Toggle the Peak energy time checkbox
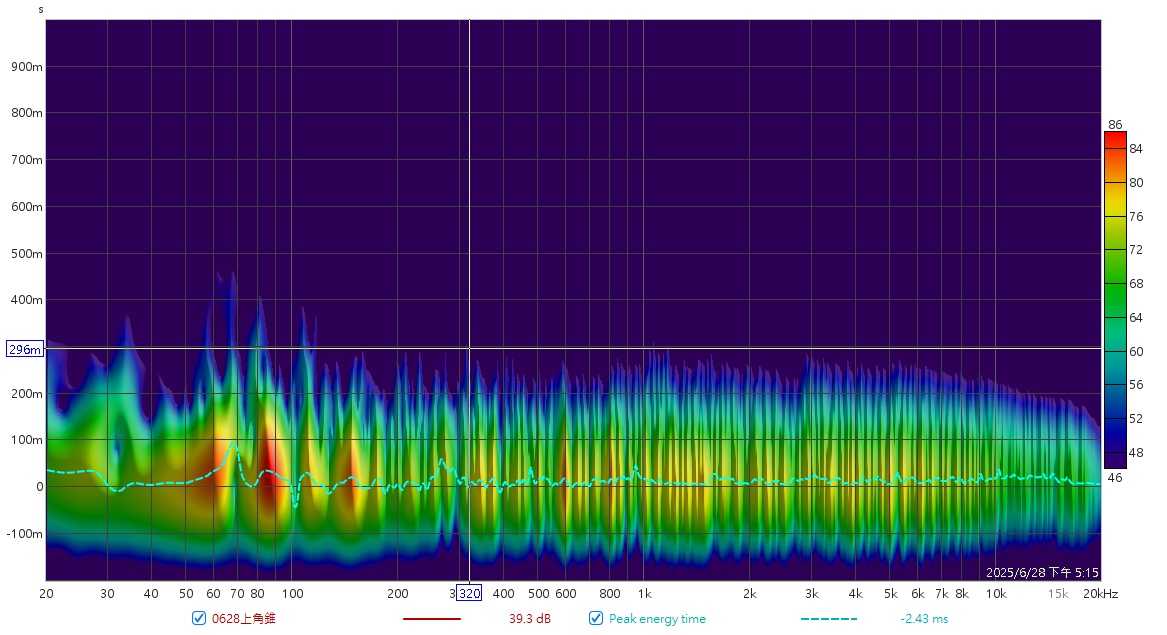Viewport: 1167px width, 635px height. 595,618
